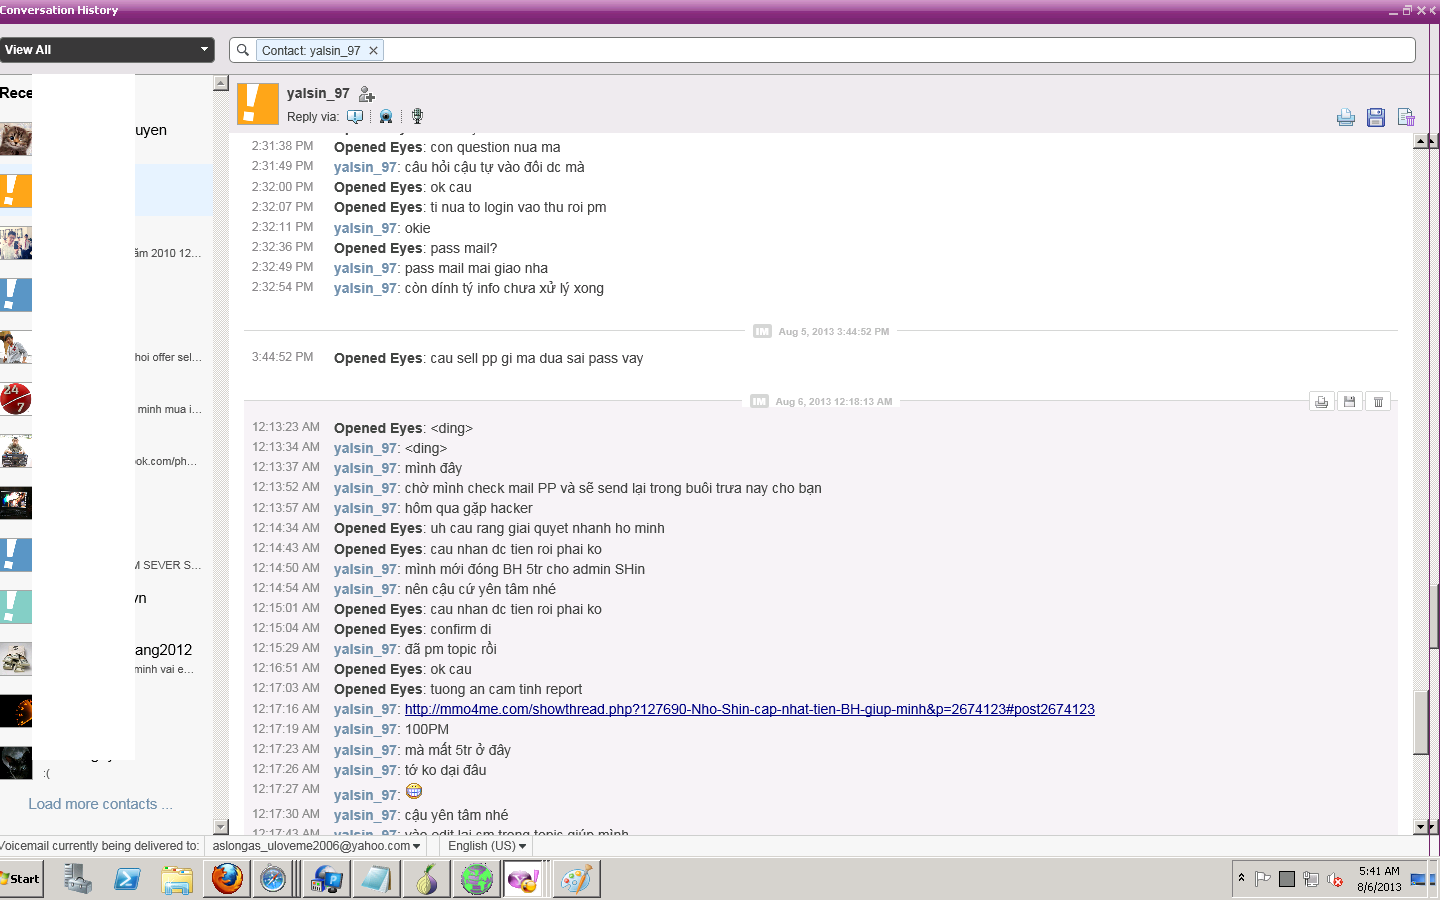Open Action Center flag tray icon
Image resolution: width=1440 pixels, height=900 pixels.
[x=1263, y=879]
